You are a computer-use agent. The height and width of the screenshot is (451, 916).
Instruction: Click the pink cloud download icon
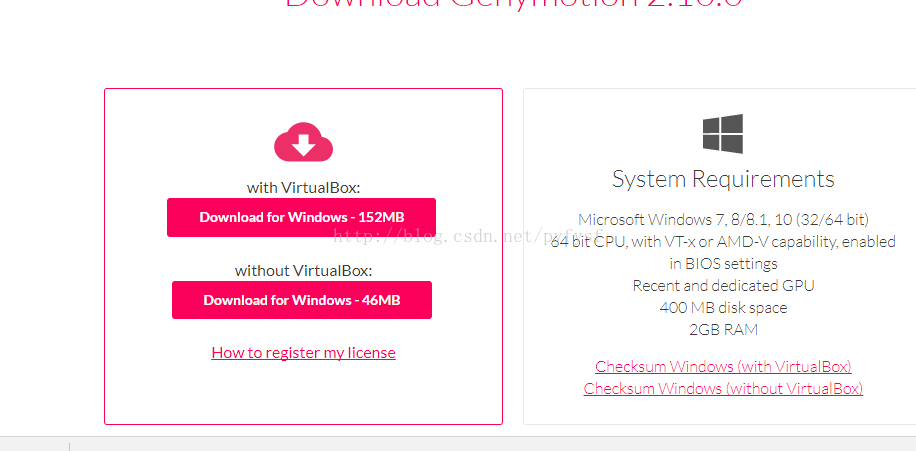pyautogui.click(x=303, y=142)
